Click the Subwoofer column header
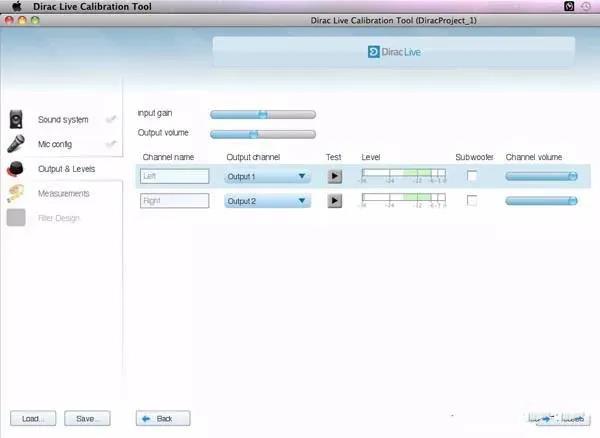 (474, 157)
